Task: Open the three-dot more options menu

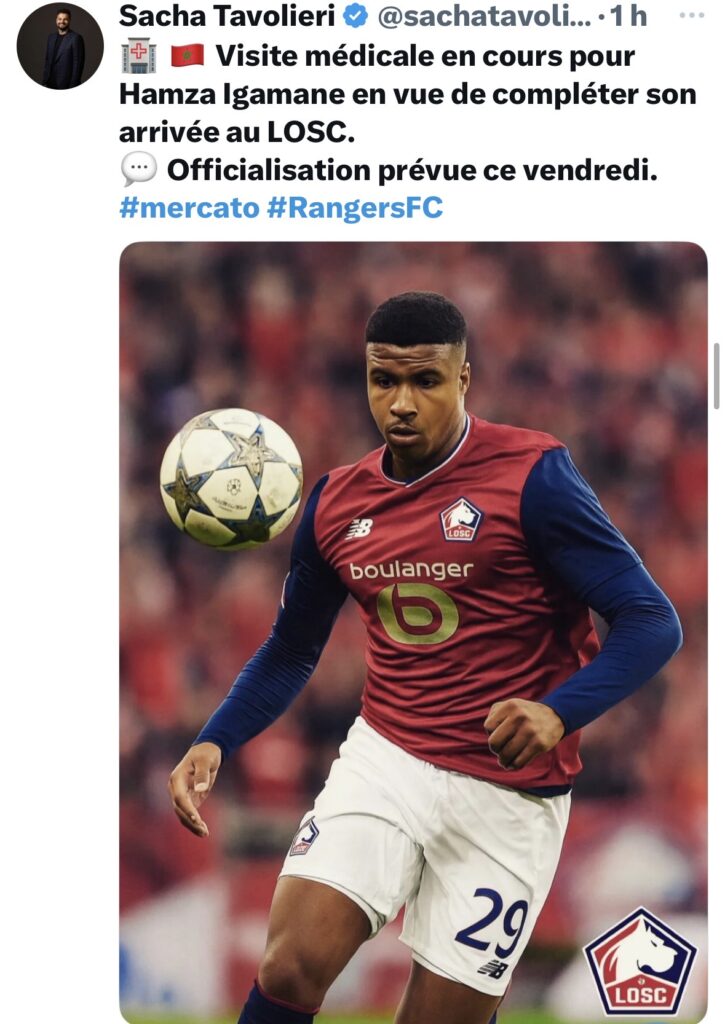Action: 692,15
